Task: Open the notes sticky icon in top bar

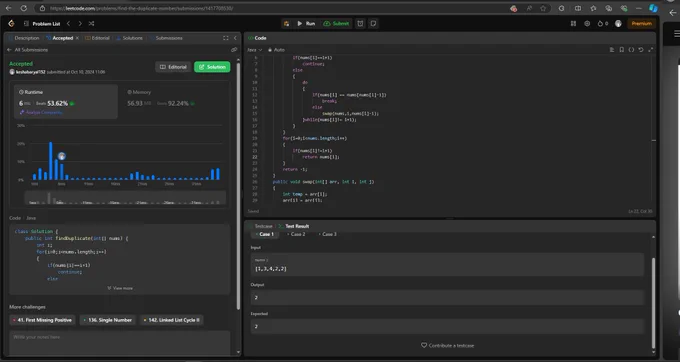Action: pos(373,23)
